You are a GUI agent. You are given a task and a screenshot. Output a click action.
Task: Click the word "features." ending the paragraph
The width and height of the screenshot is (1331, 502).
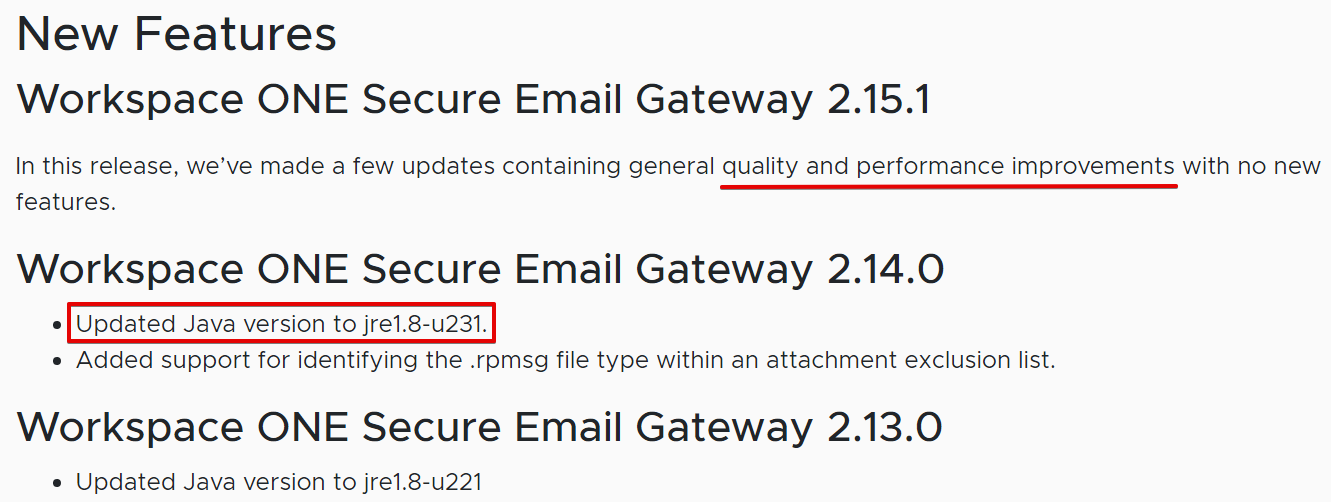[66, 202]
